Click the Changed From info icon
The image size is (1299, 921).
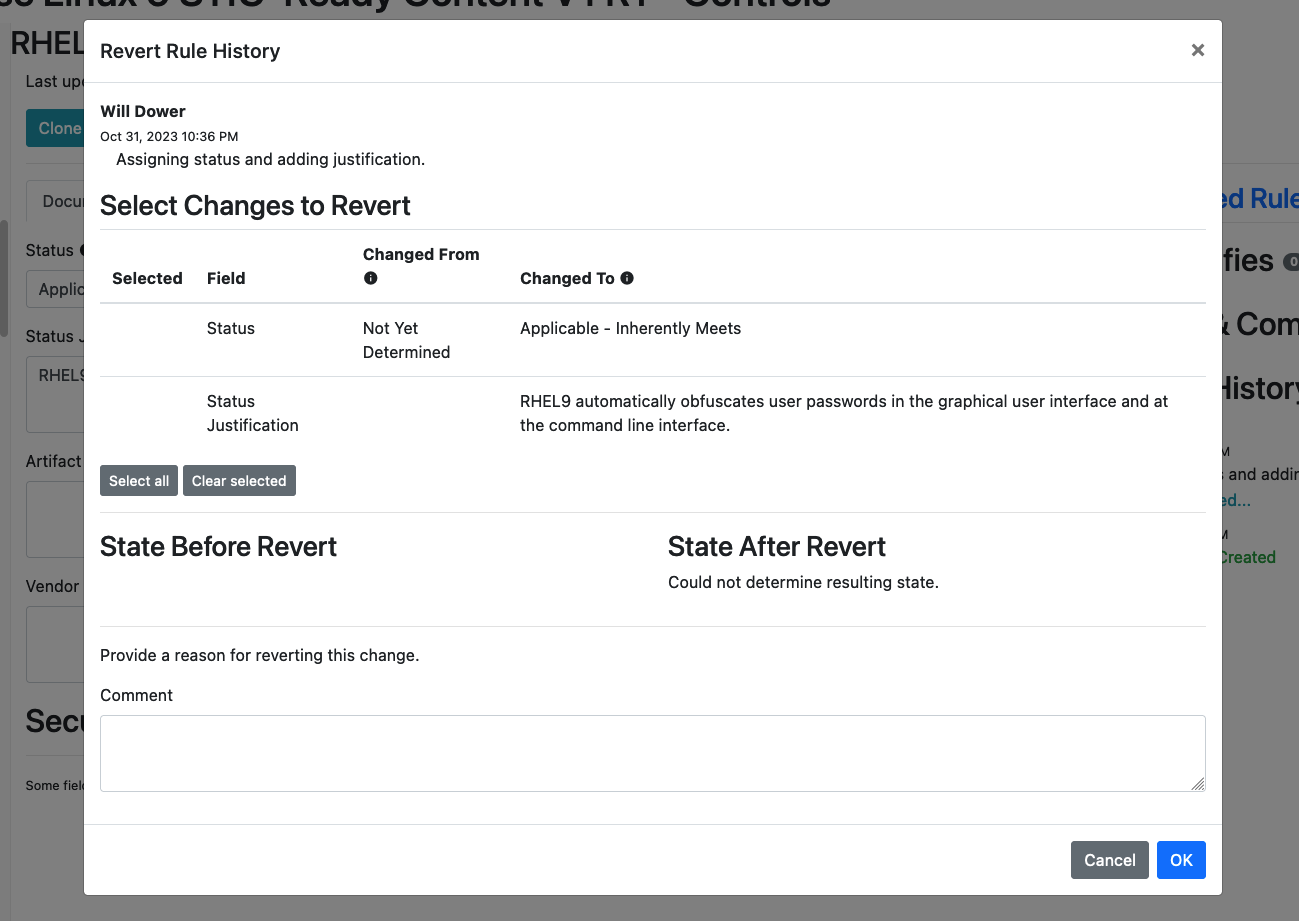click(x=370, y=278)
